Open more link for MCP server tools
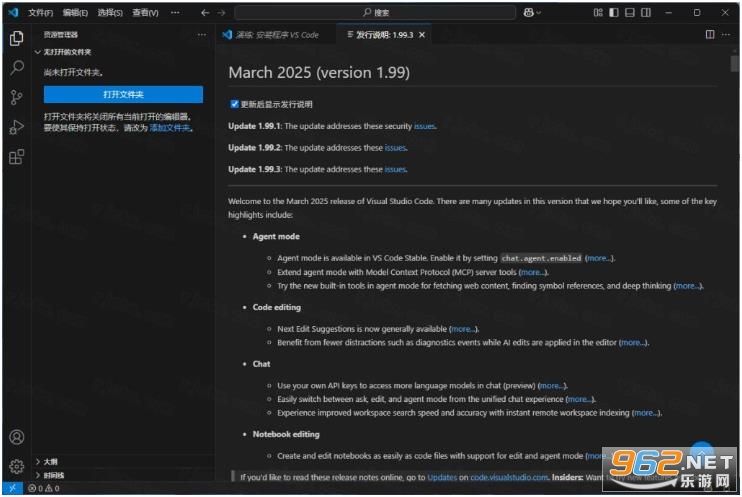Viewport: 742px width, 497px height. coord(533,272)
